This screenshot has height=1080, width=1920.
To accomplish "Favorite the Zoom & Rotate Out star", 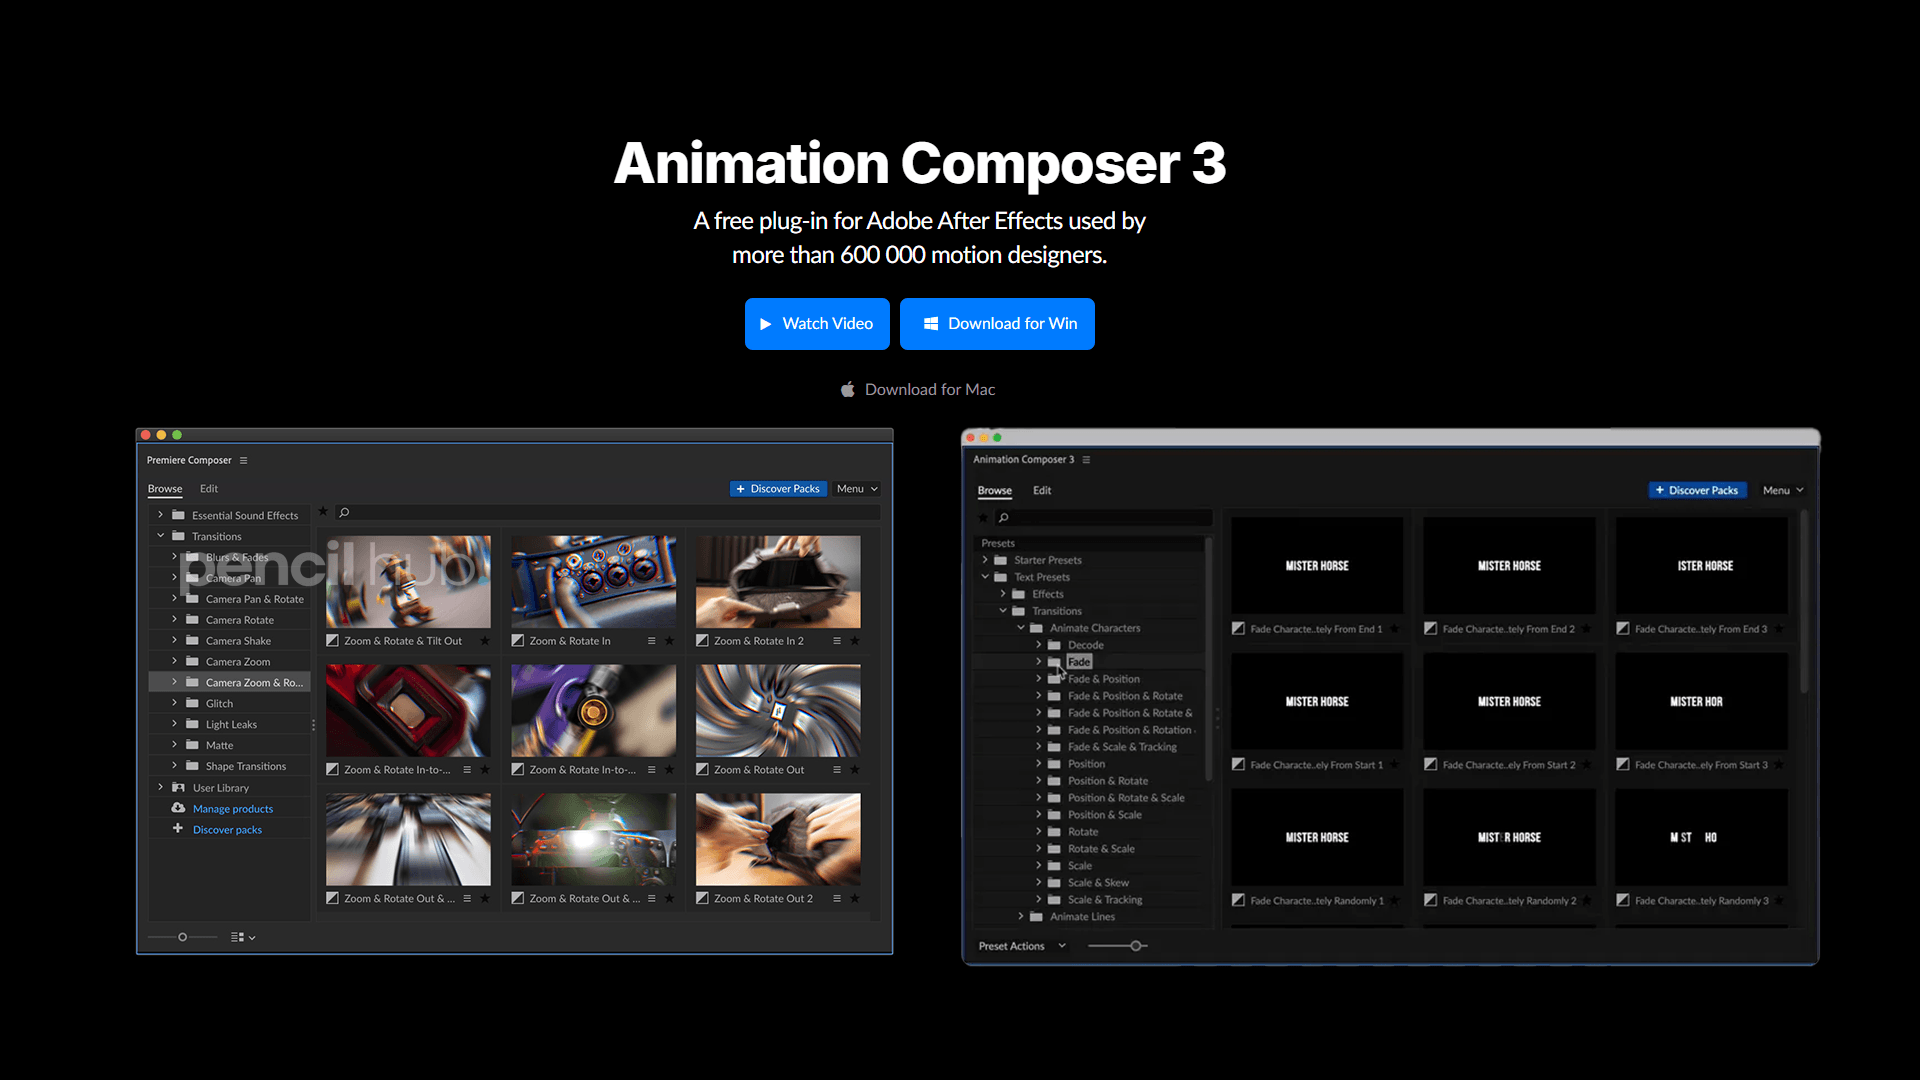I will point(855,770).
